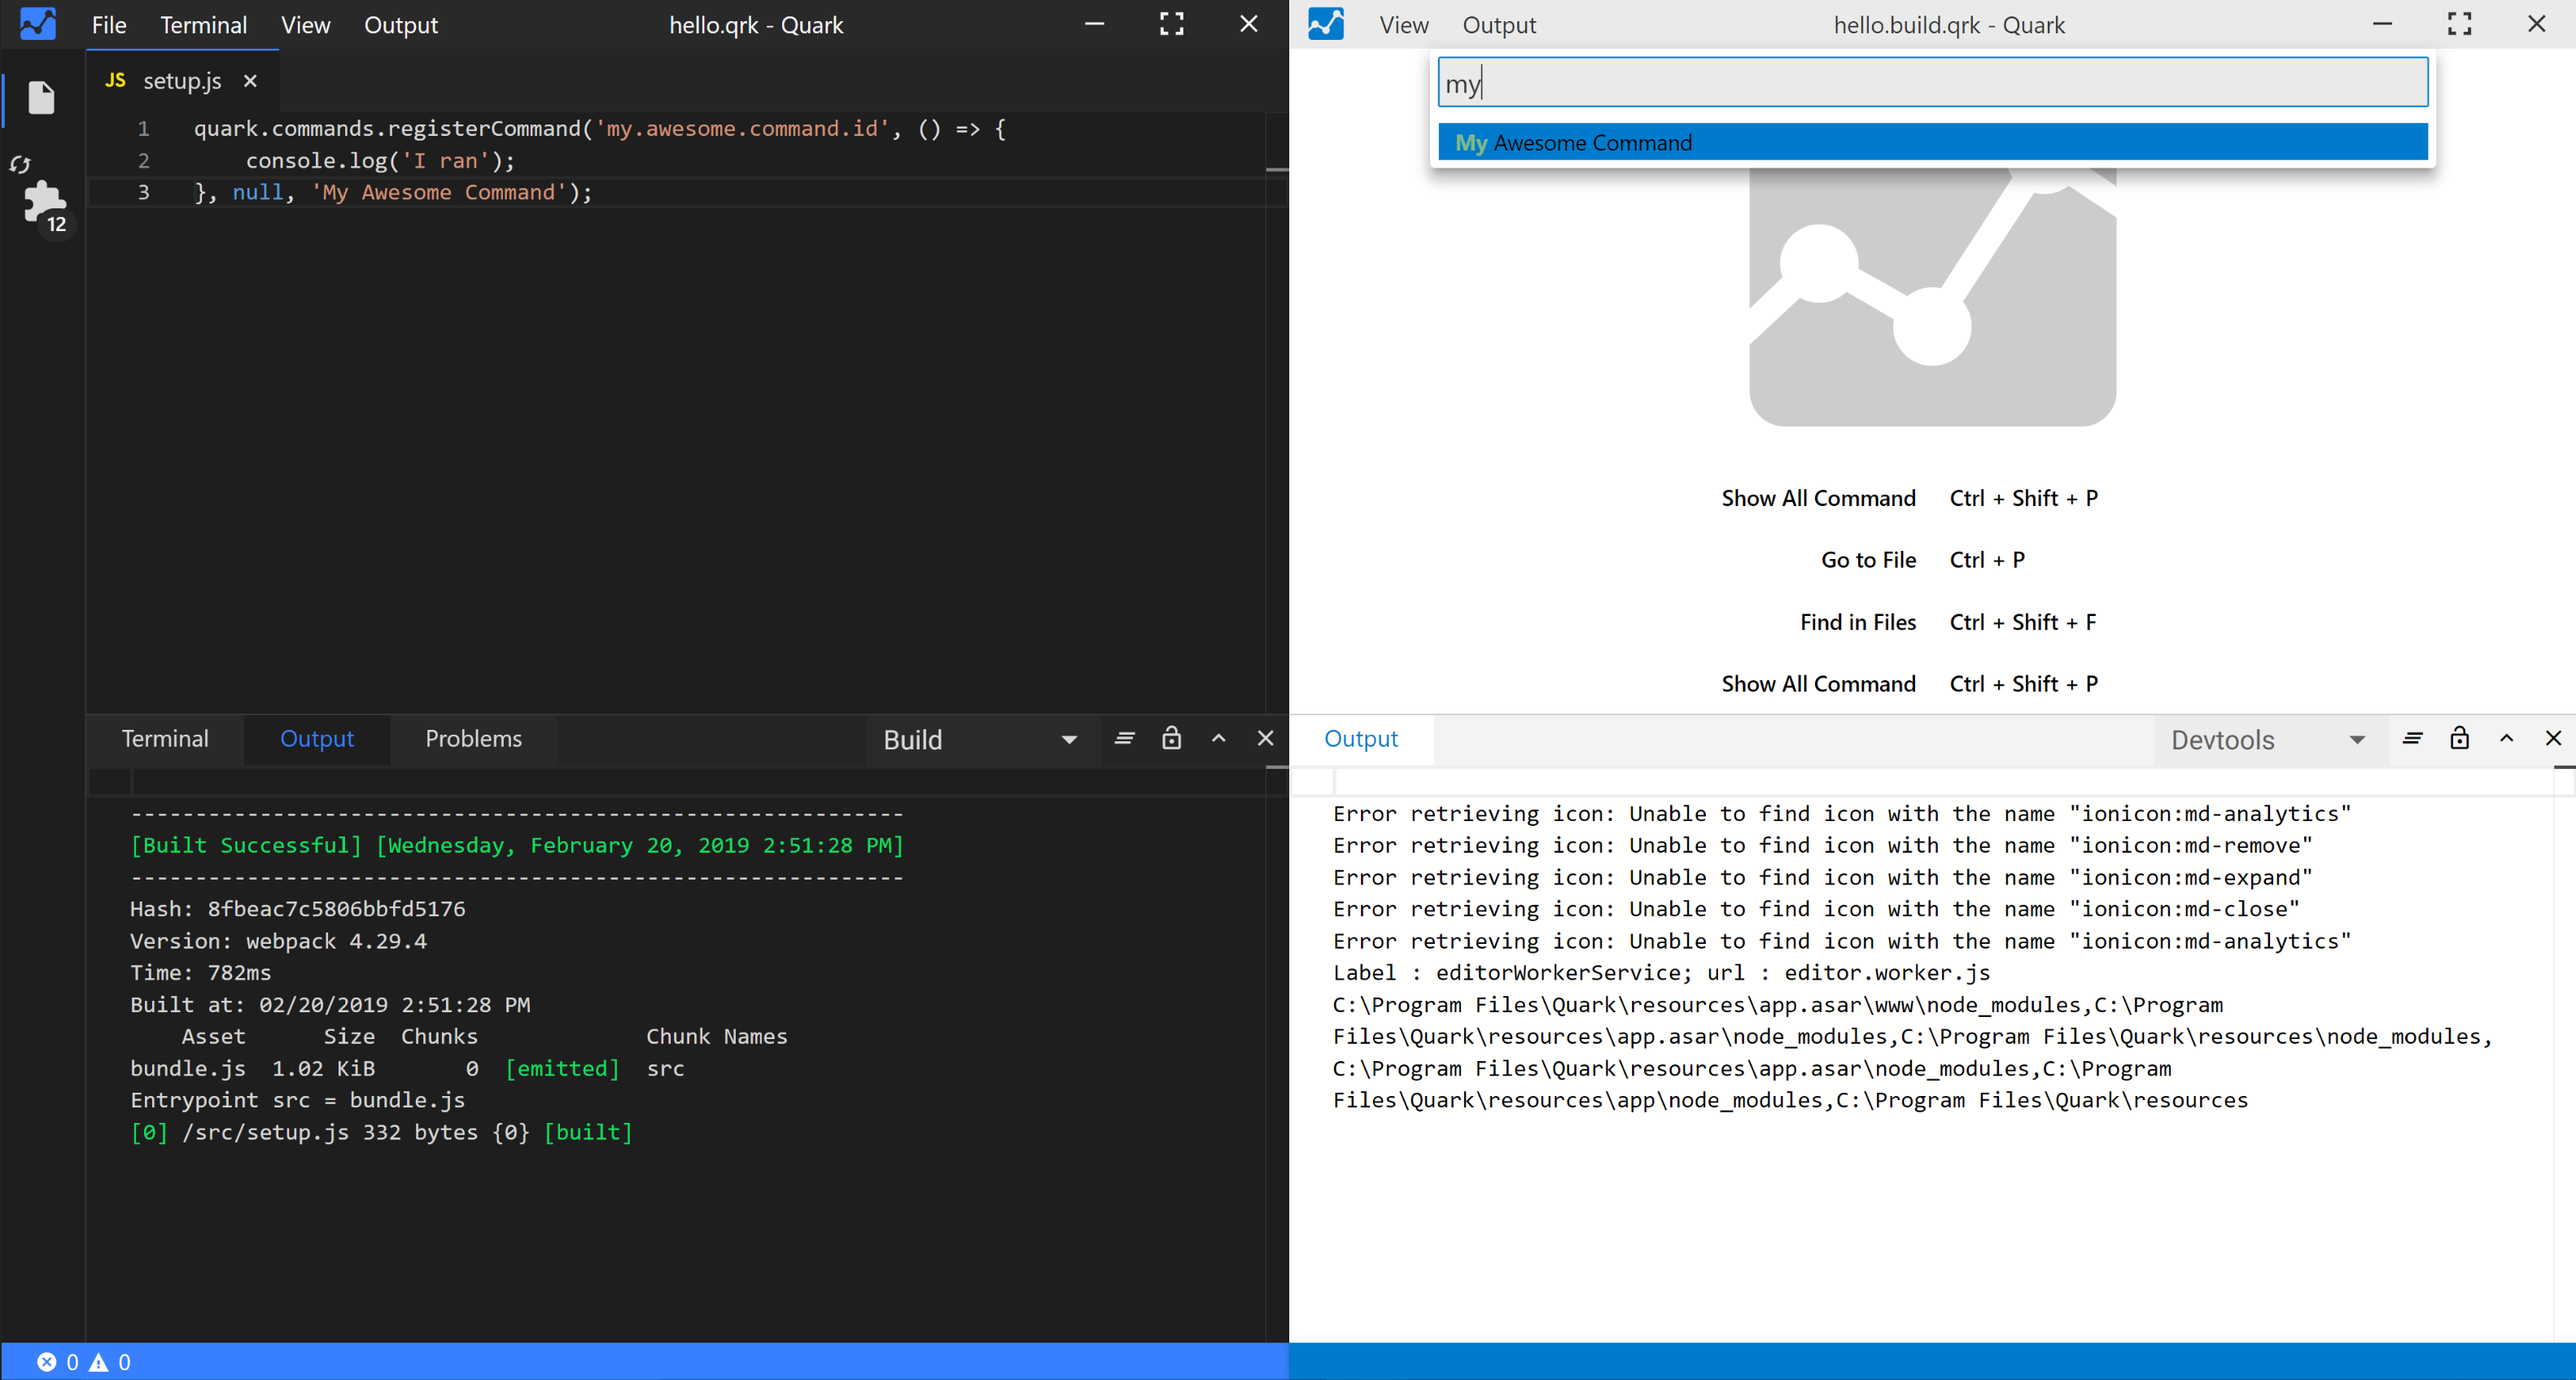Minimize the hello.build.qrk window
Viewport: 2576px width, 1380px height.
coord(2382,24)
